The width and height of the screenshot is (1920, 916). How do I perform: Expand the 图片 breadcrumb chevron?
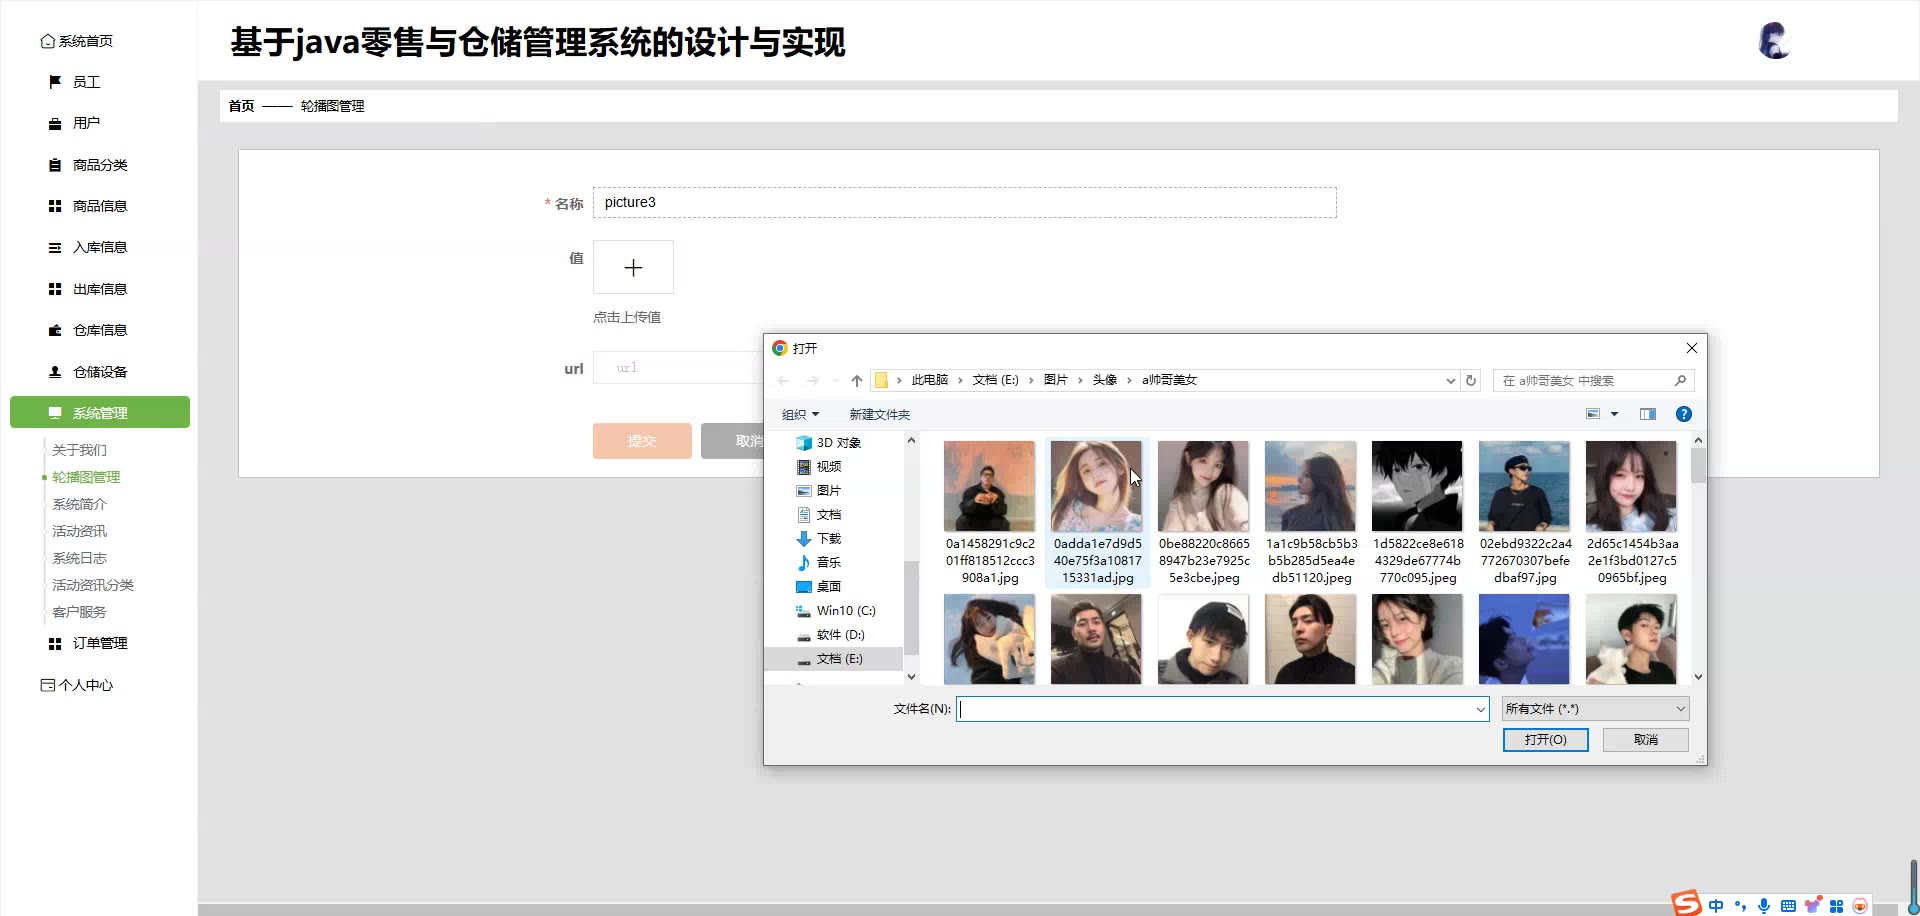coord(1080,380)
